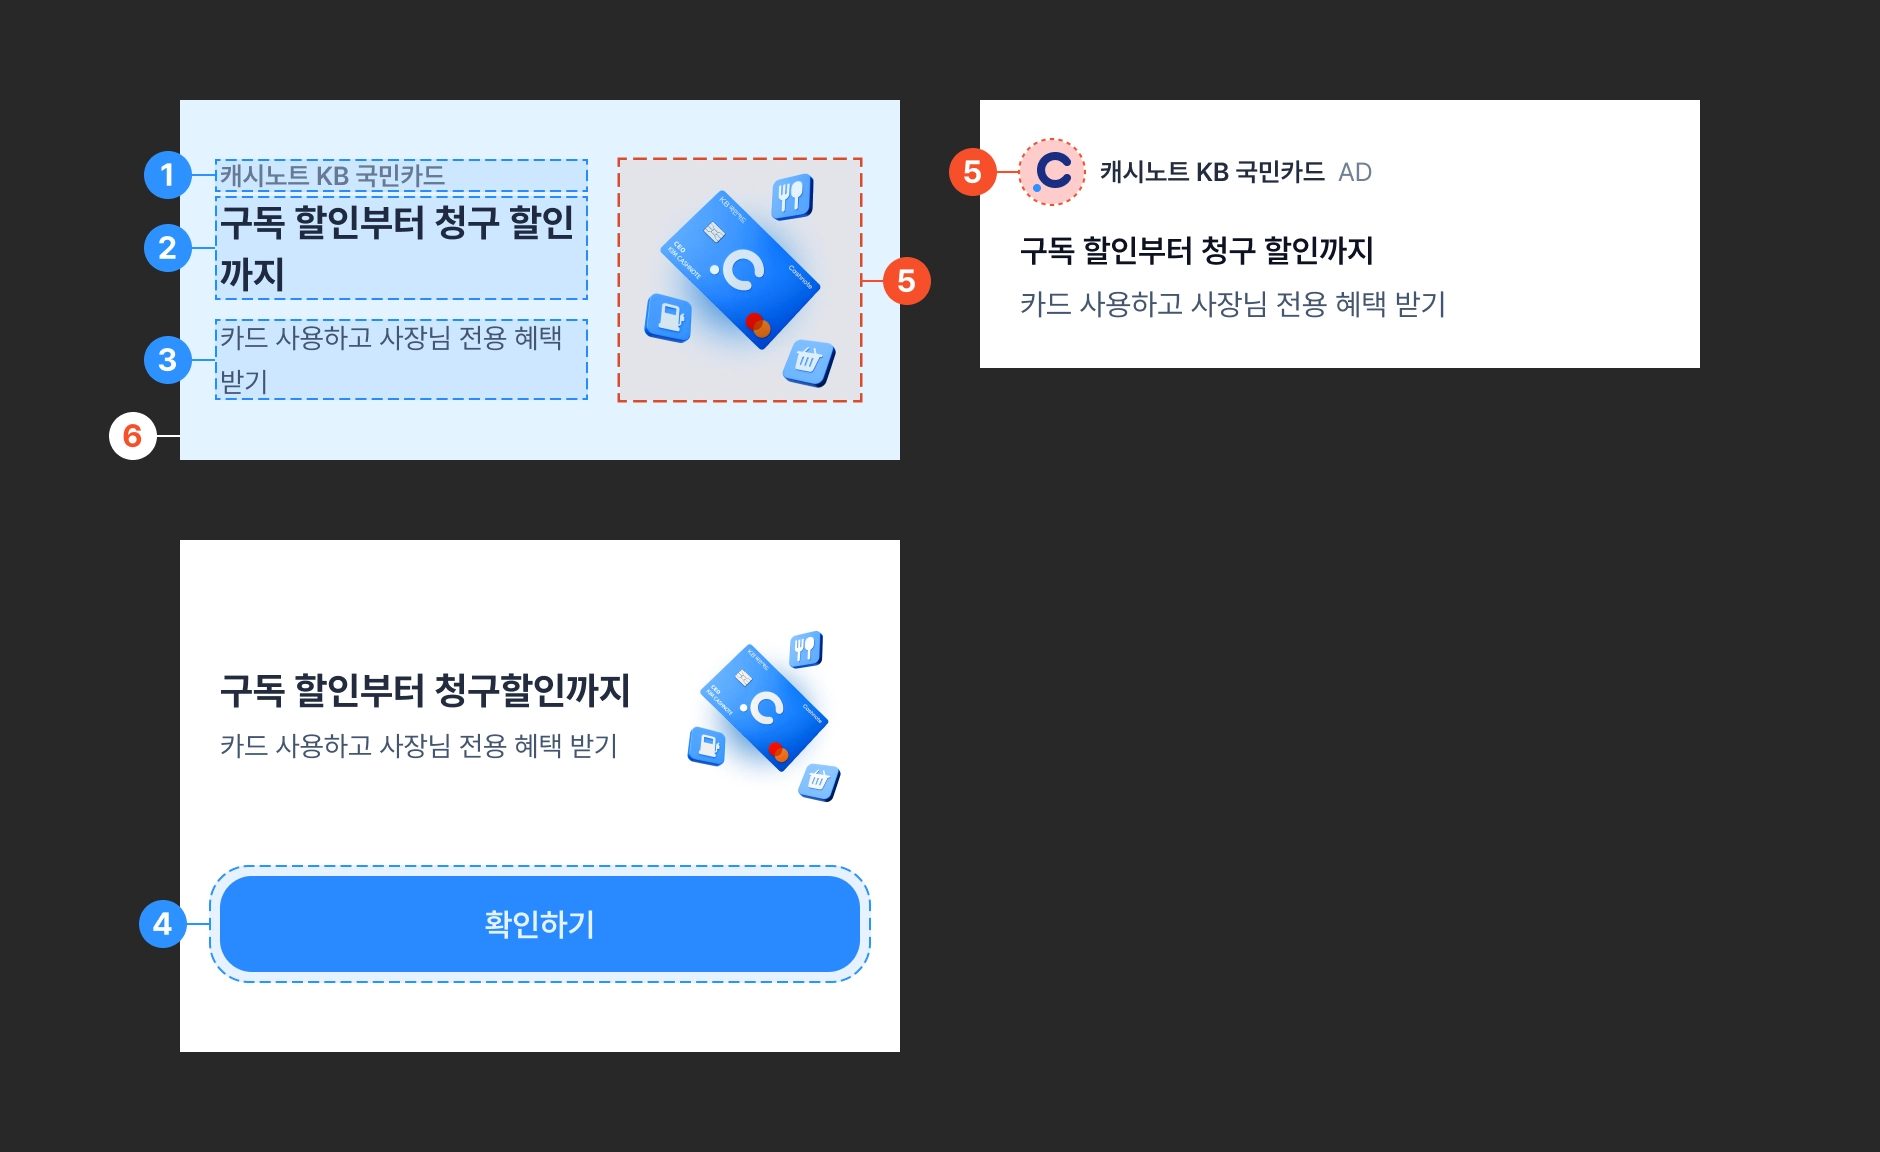This screenshot has width=1880, height=1152.
Task: Select shopping basket icon in light-blue banner
Action: click(x=808, y=361)
